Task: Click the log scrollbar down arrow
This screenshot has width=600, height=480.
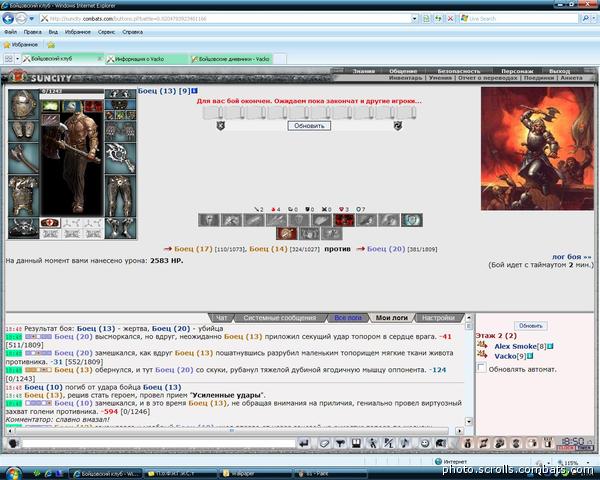Action: [x=470, y=421]
